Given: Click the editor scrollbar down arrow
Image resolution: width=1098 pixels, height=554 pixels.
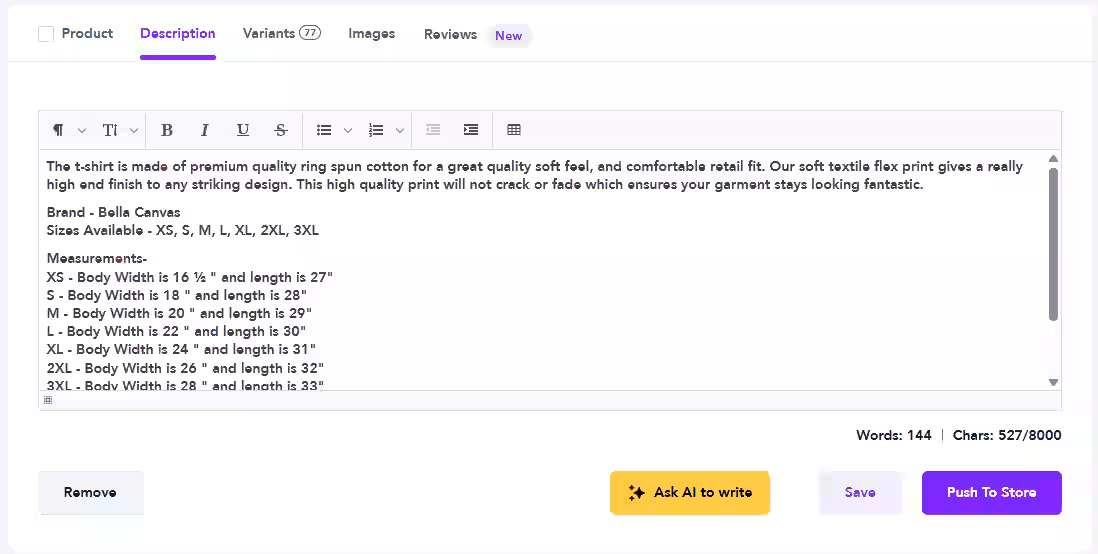Looking at the screenshot, I should [x=1053, y=382].
